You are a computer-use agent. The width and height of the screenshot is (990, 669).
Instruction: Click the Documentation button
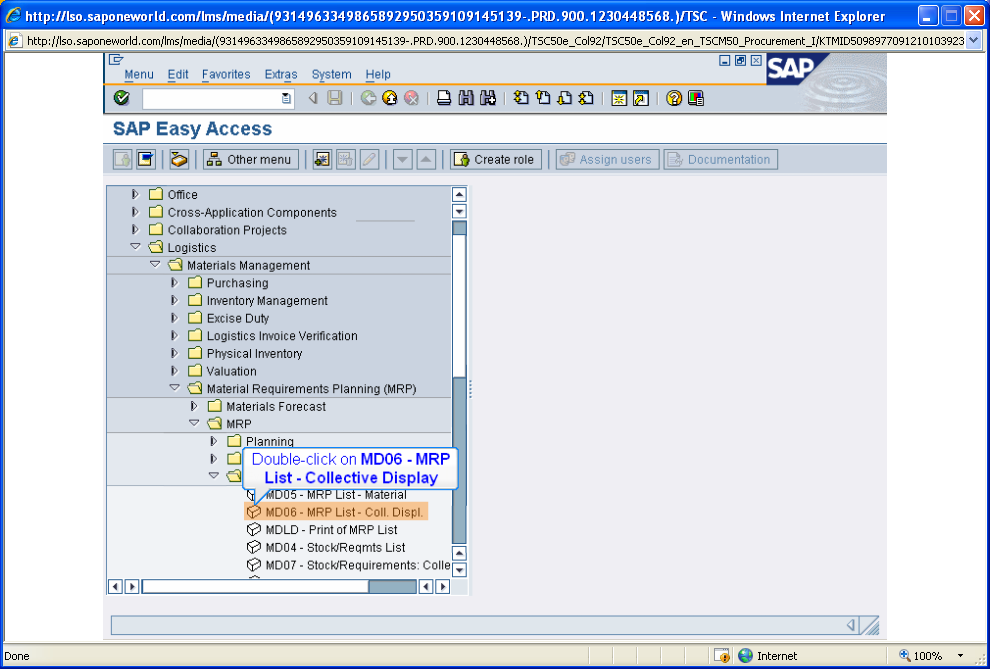point(720,160)
